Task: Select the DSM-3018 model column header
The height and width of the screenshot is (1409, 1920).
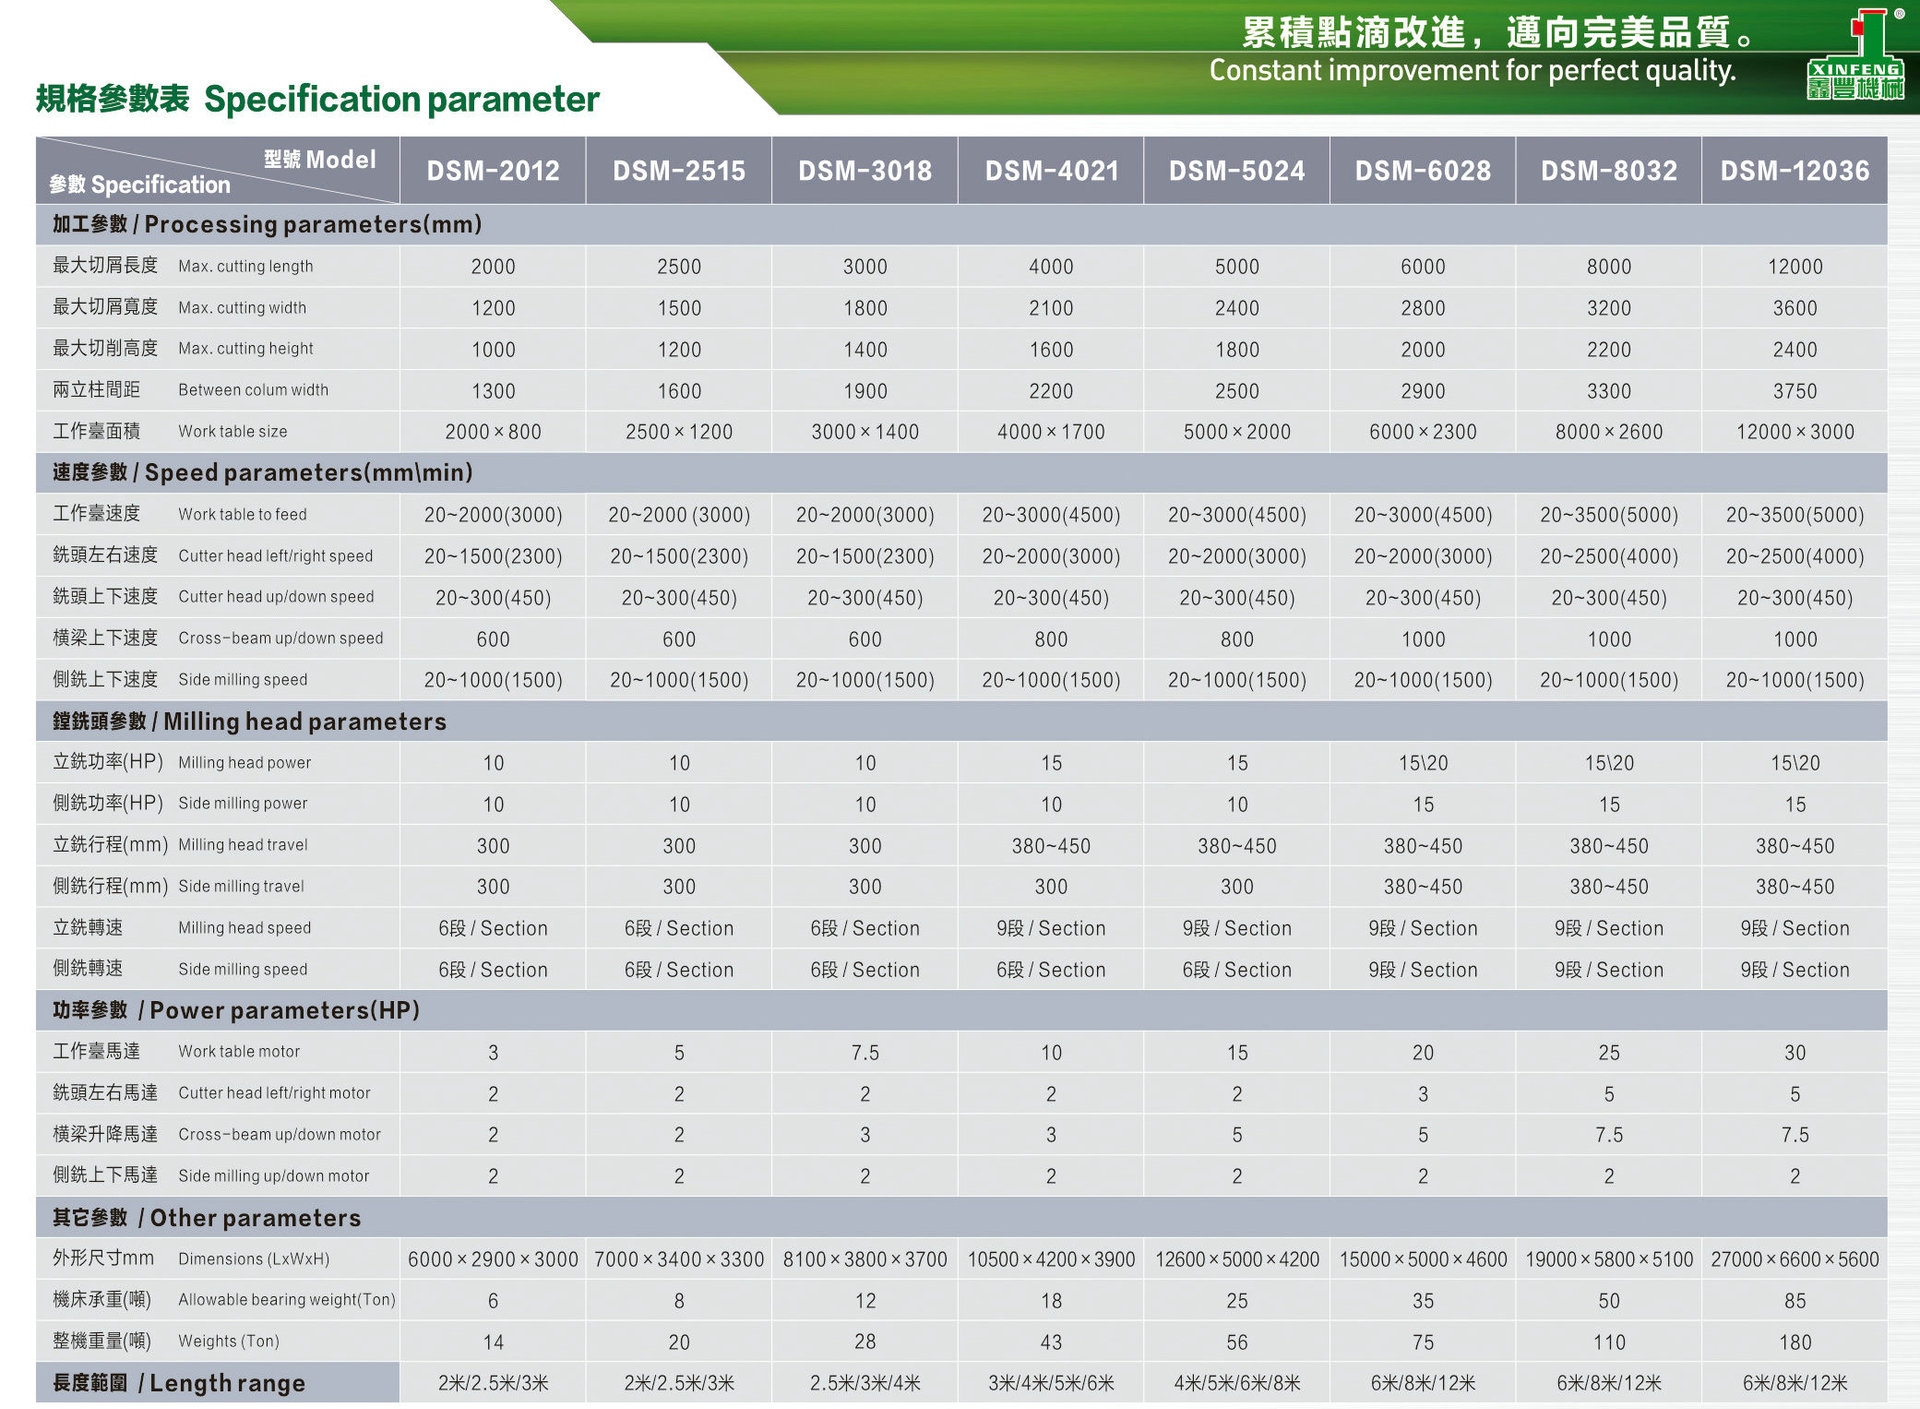Action: tap(865, 171)
